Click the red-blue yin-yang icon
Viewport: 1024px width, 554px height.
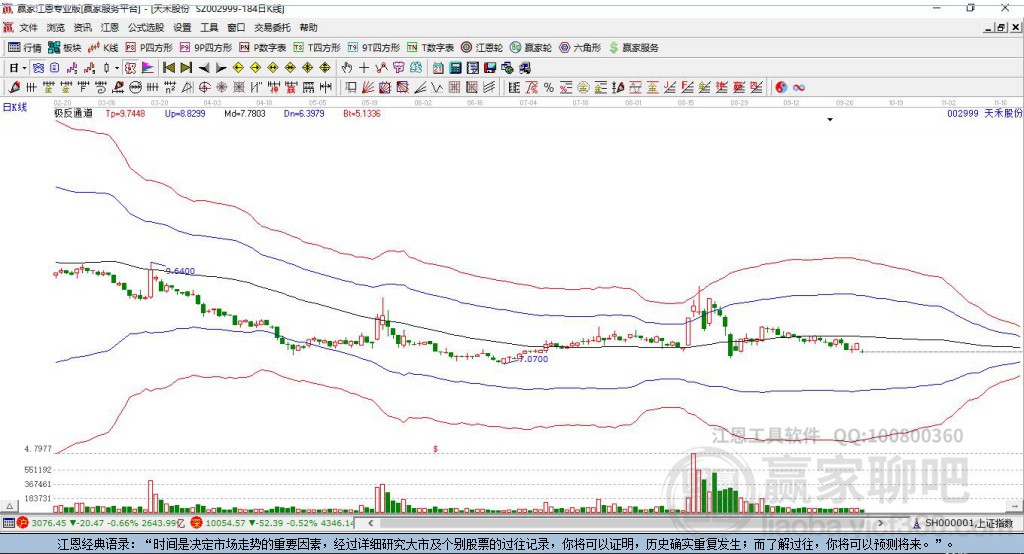pyautogui.click(x=781, y=88)
